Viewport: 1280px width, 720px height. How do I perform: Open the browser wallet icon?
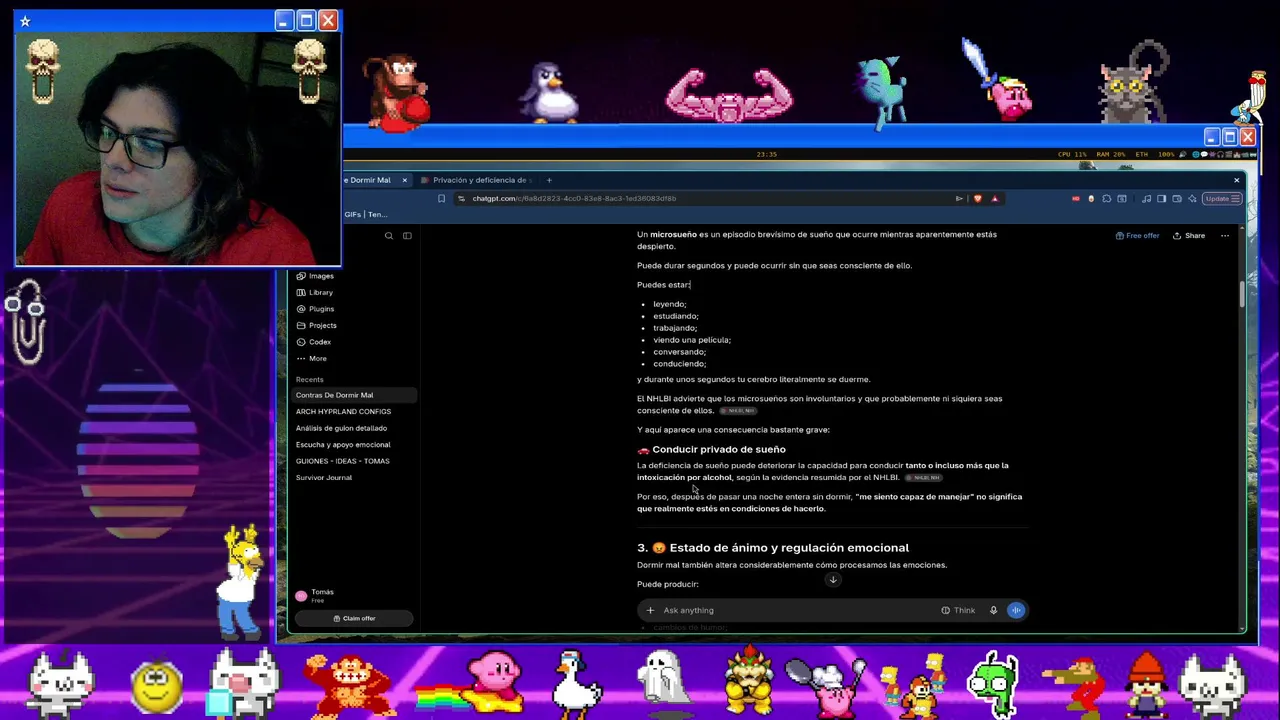point(1177,199)
